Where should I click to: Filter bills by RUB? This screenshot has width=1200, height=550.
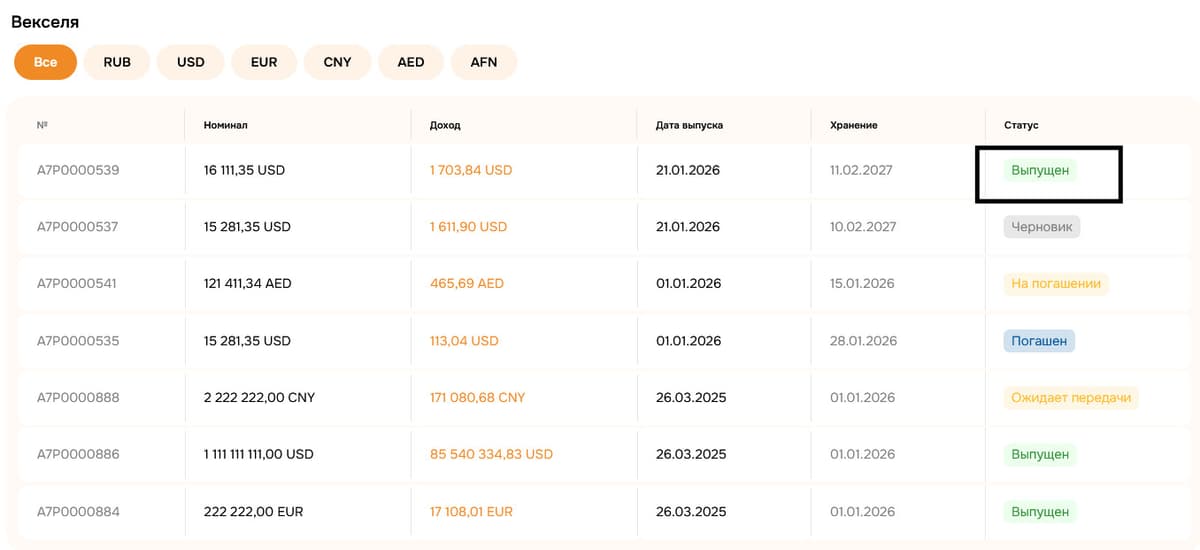tap(117, 62)
